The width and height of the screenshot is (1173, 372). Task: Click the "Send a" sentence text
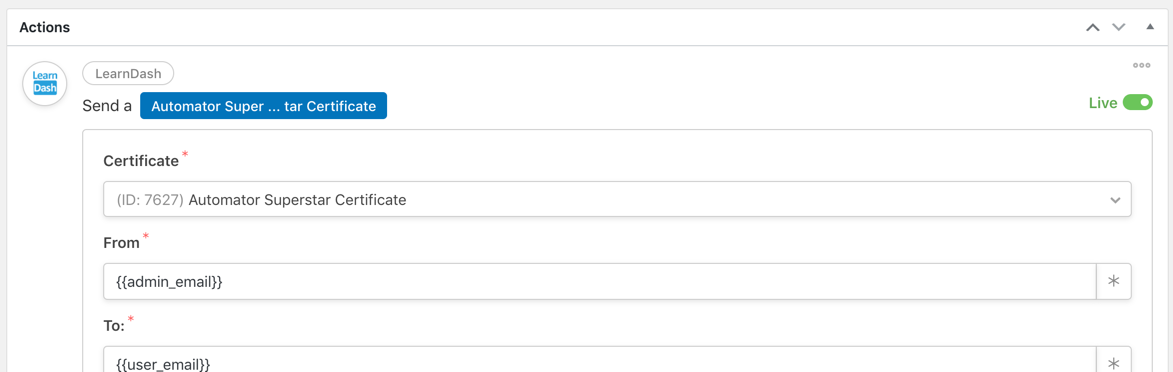click(x=107, y=106)
